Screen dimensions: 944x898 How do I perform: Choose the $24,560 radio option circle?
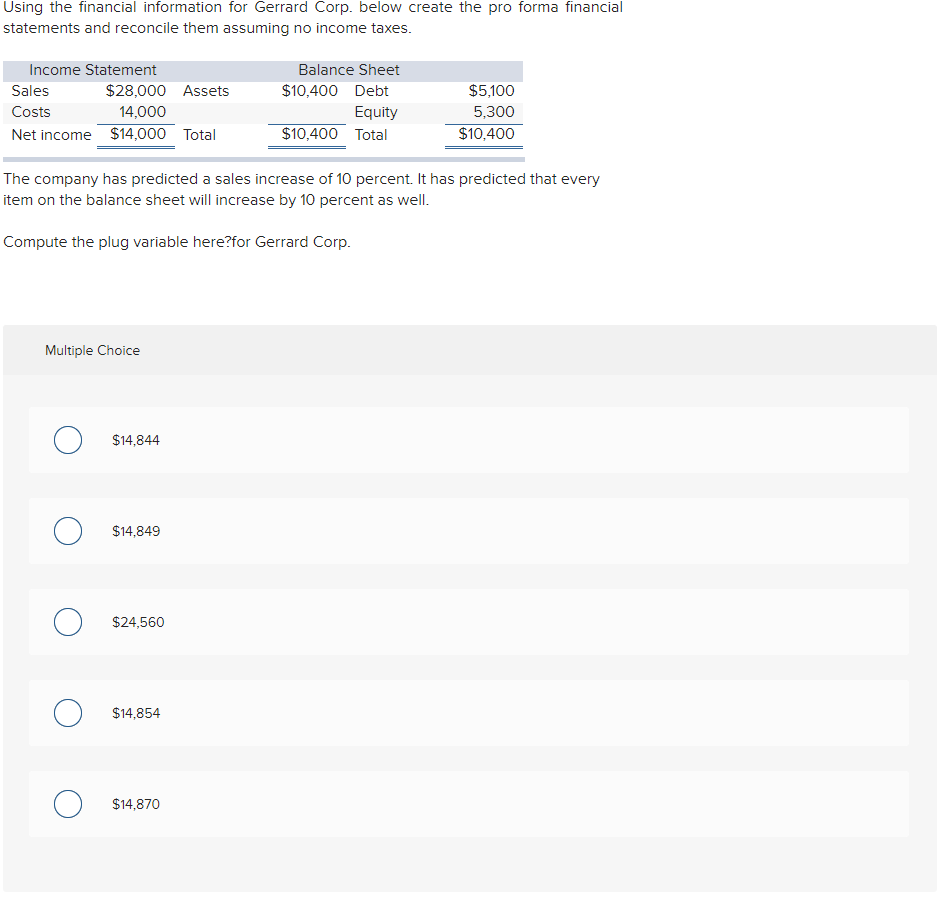[68, 622]
